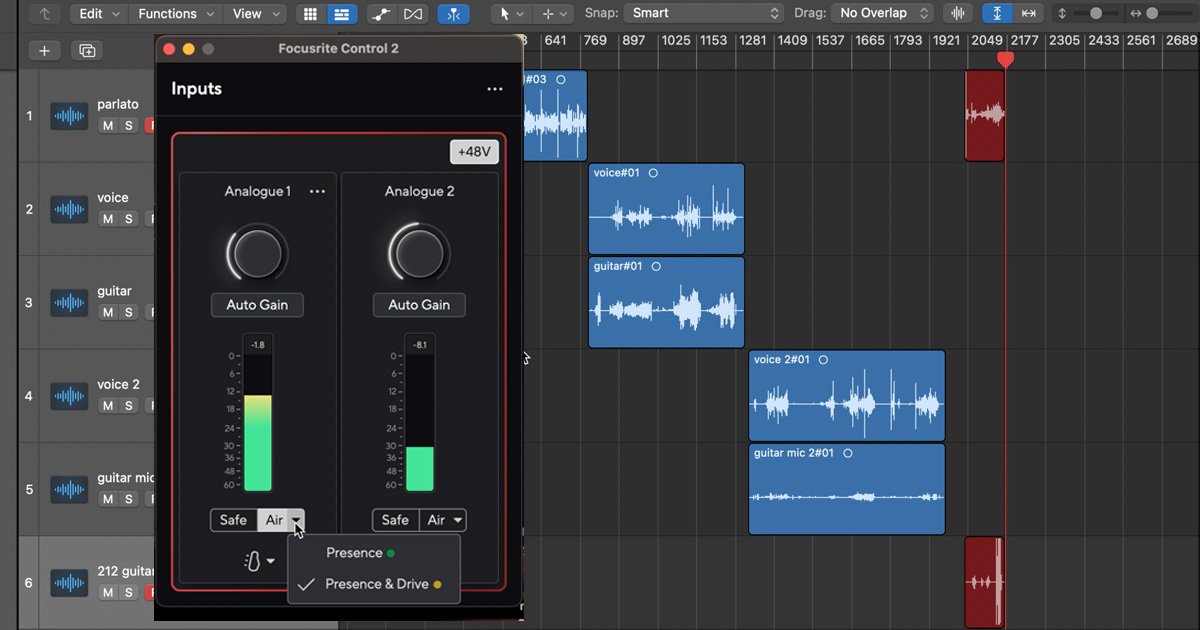Viewport: 1200px width, 630px height.
Task: Click the vertical zoom slider
Action: [1097, 14]
